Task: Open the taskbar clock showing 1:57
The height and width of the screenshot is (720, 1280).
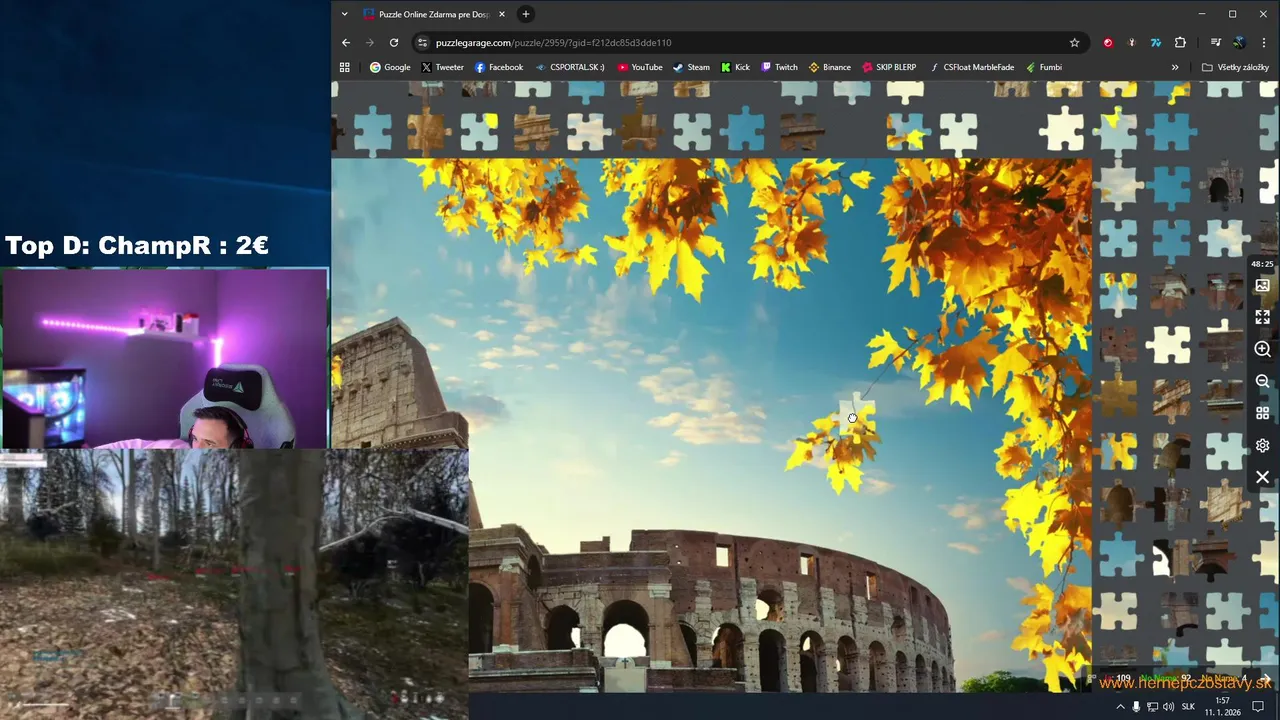Action: (1222, 706)
